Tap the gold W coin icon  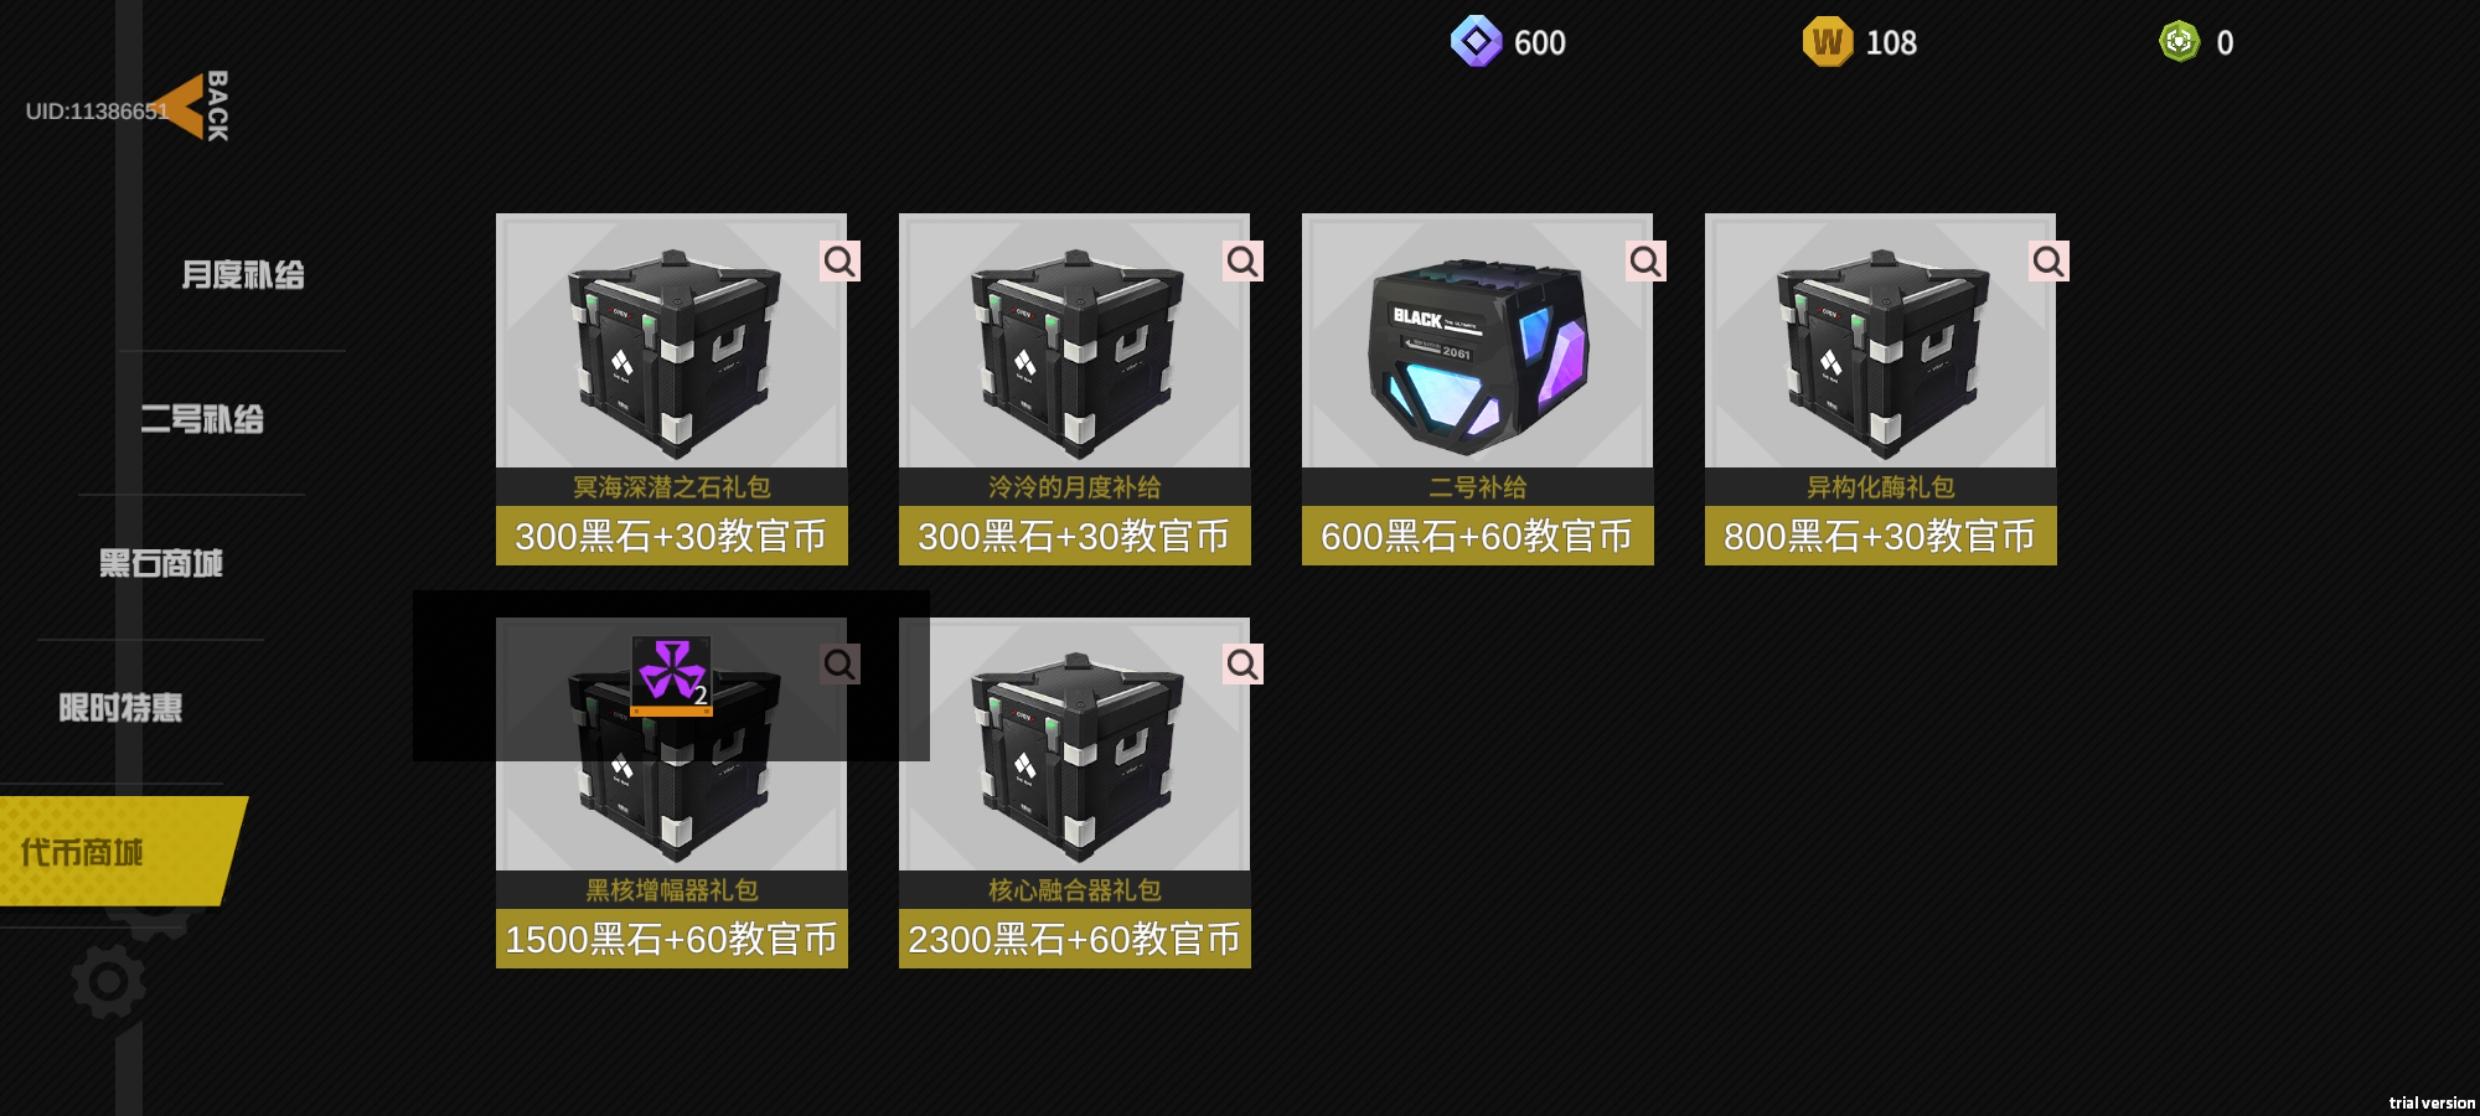[1827, 42]
